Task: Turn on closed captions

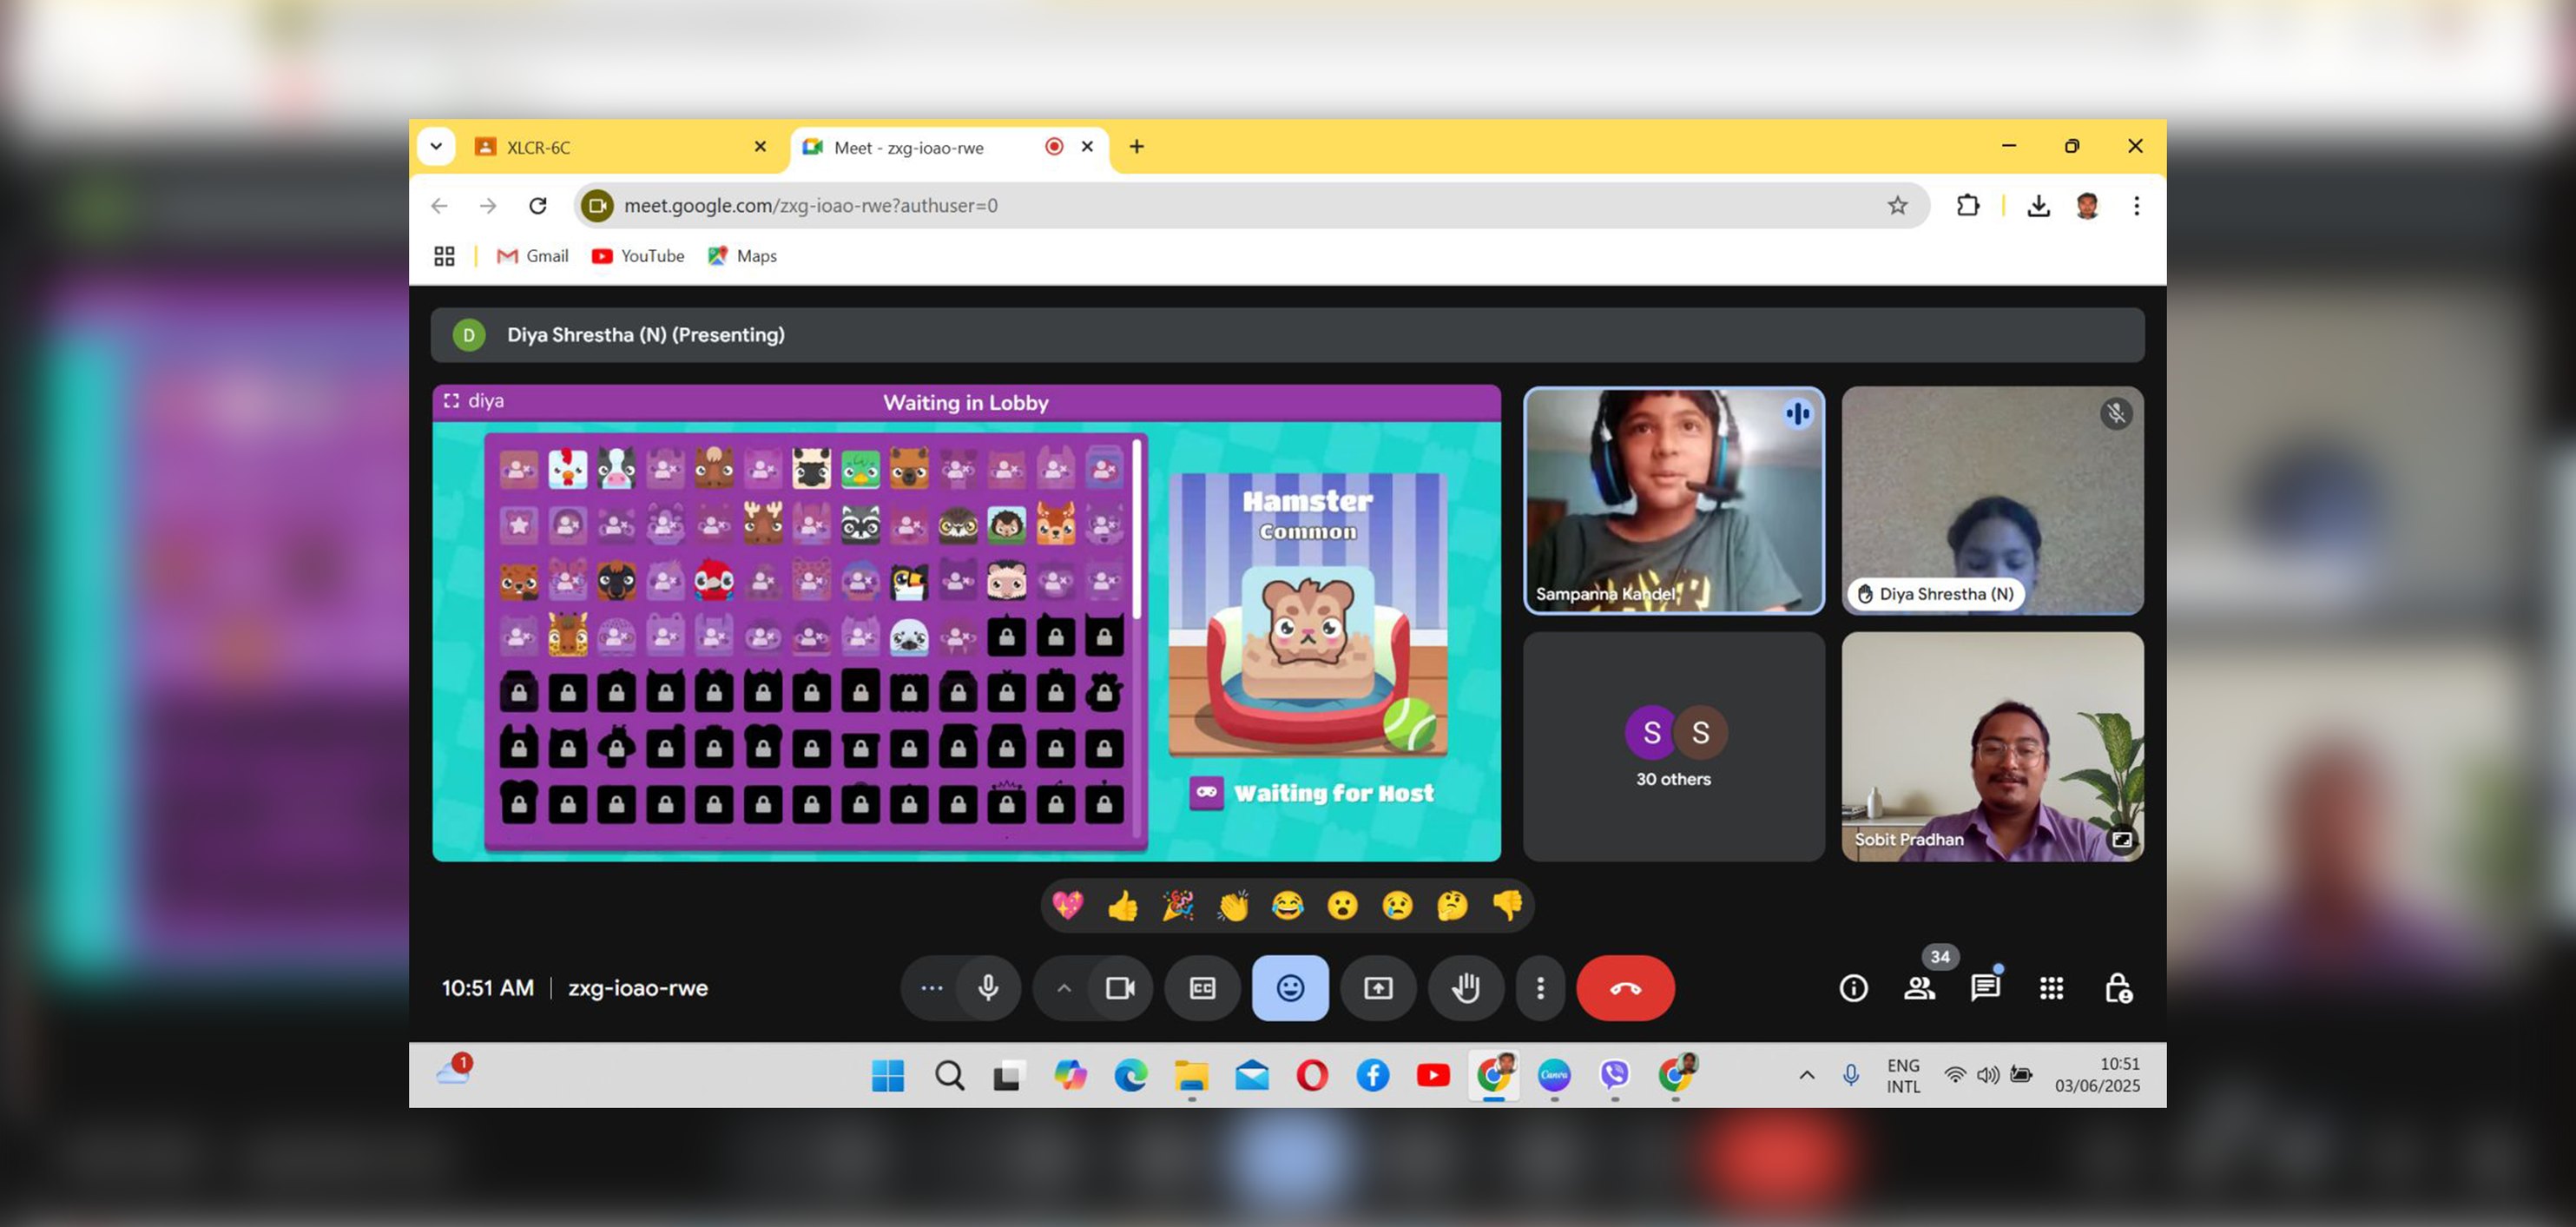Action: (x=1202, y=988)
